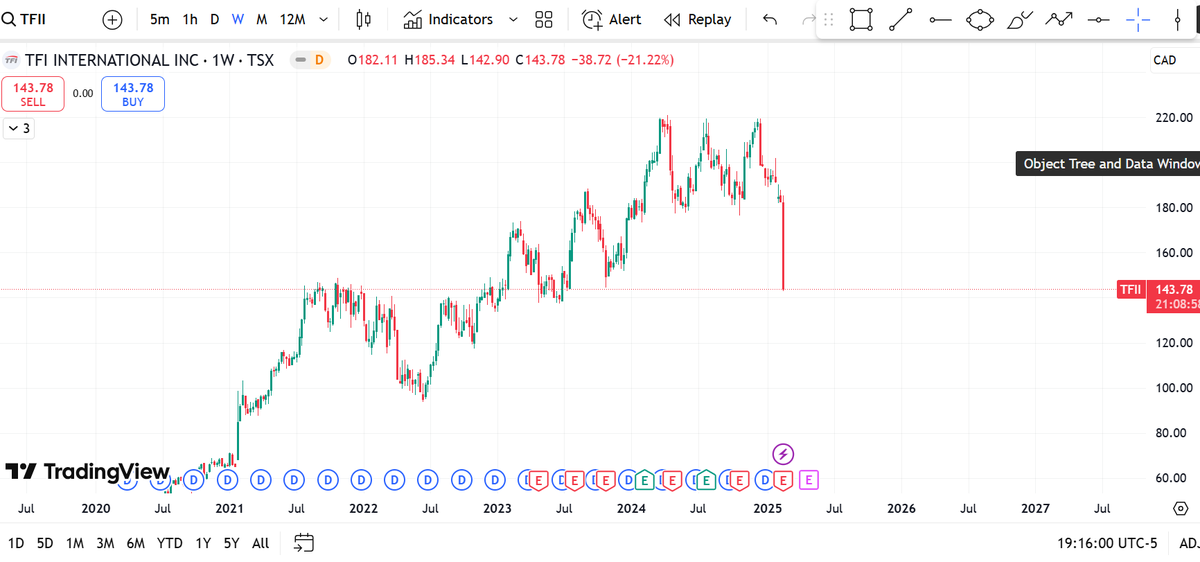
Task: Select the 12M interval
Action: tap(292, 19)
